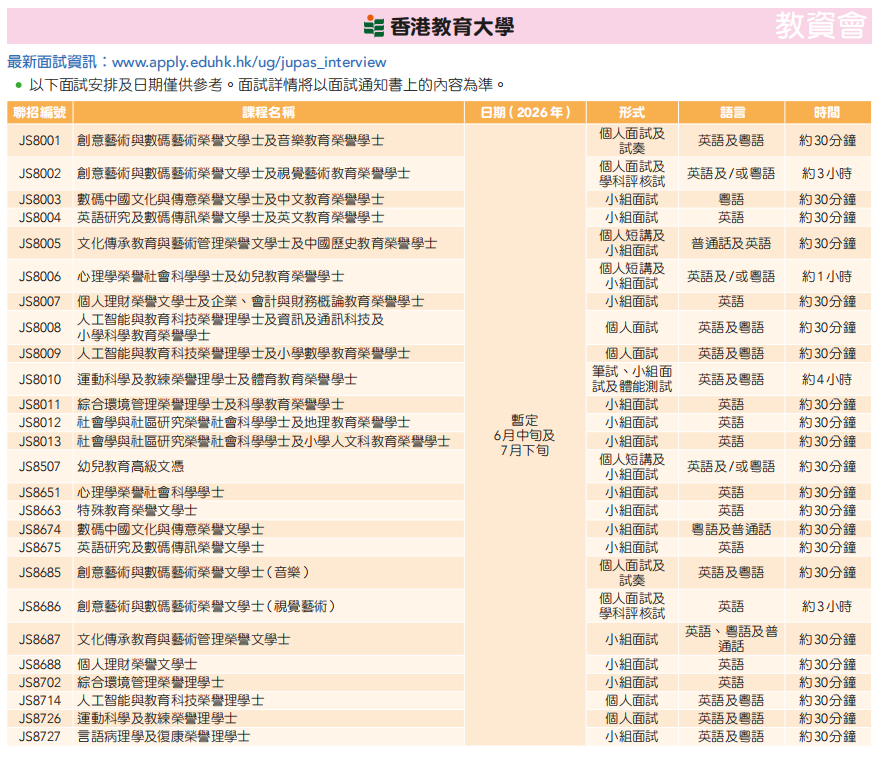The height and width of the screenshot is (764, 879).
Task: Click the 形式 column header
Action: point(631,113)
